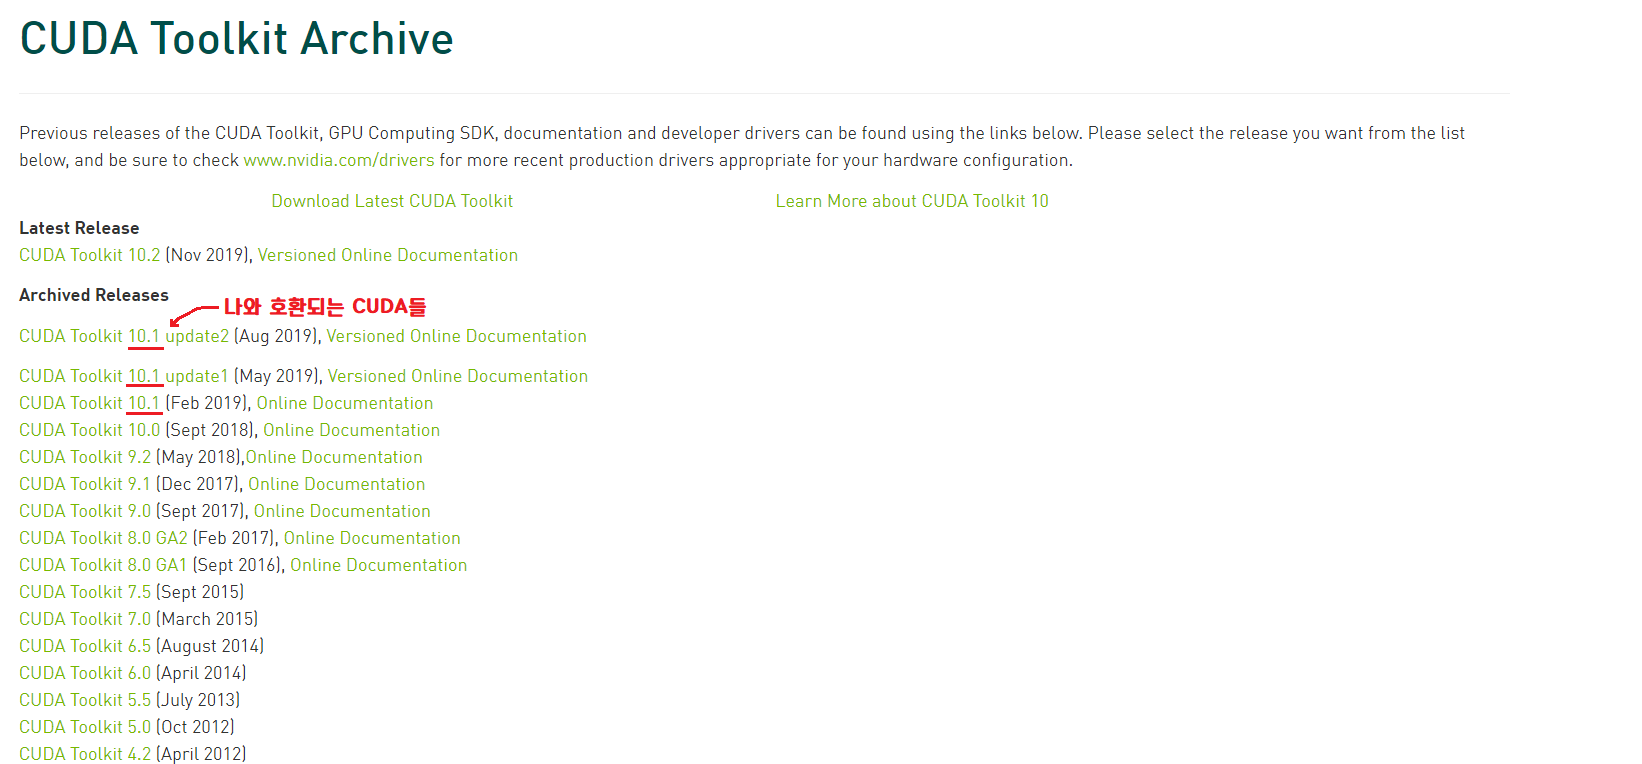The width and height of the screenshot is (1642, 764).
Task: Open Versioned Online Documentation for 10.1 update2
Action: click(457, 336)
